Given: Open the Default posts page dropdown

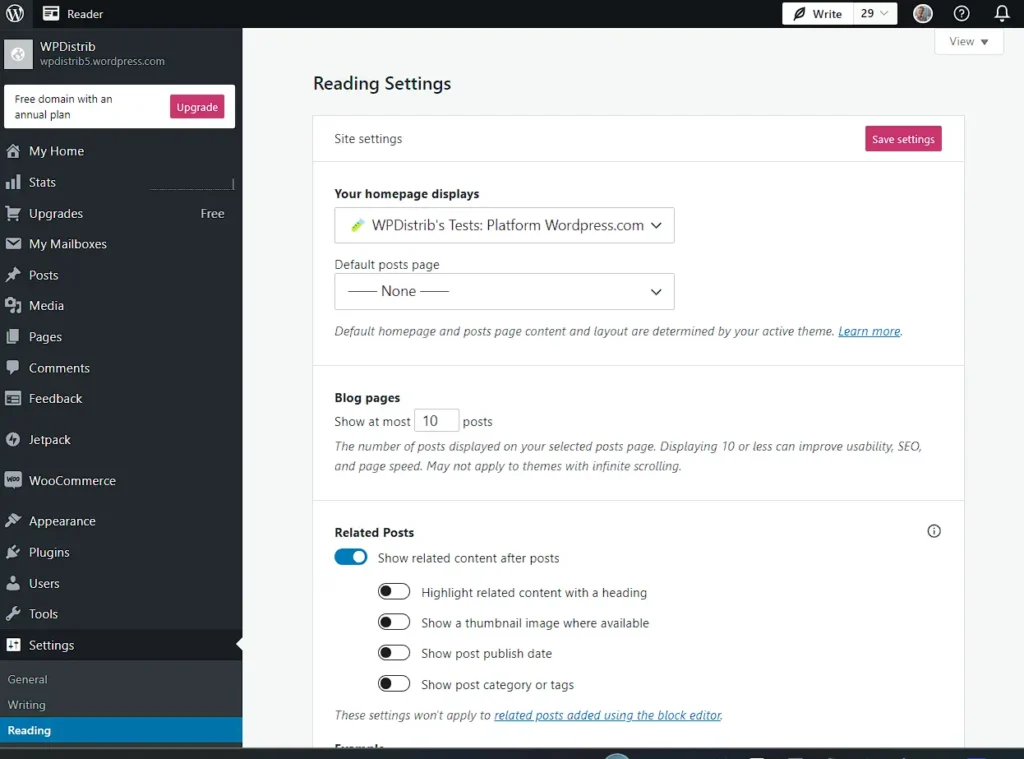Looking at the screenshot, I should [504, 291].
